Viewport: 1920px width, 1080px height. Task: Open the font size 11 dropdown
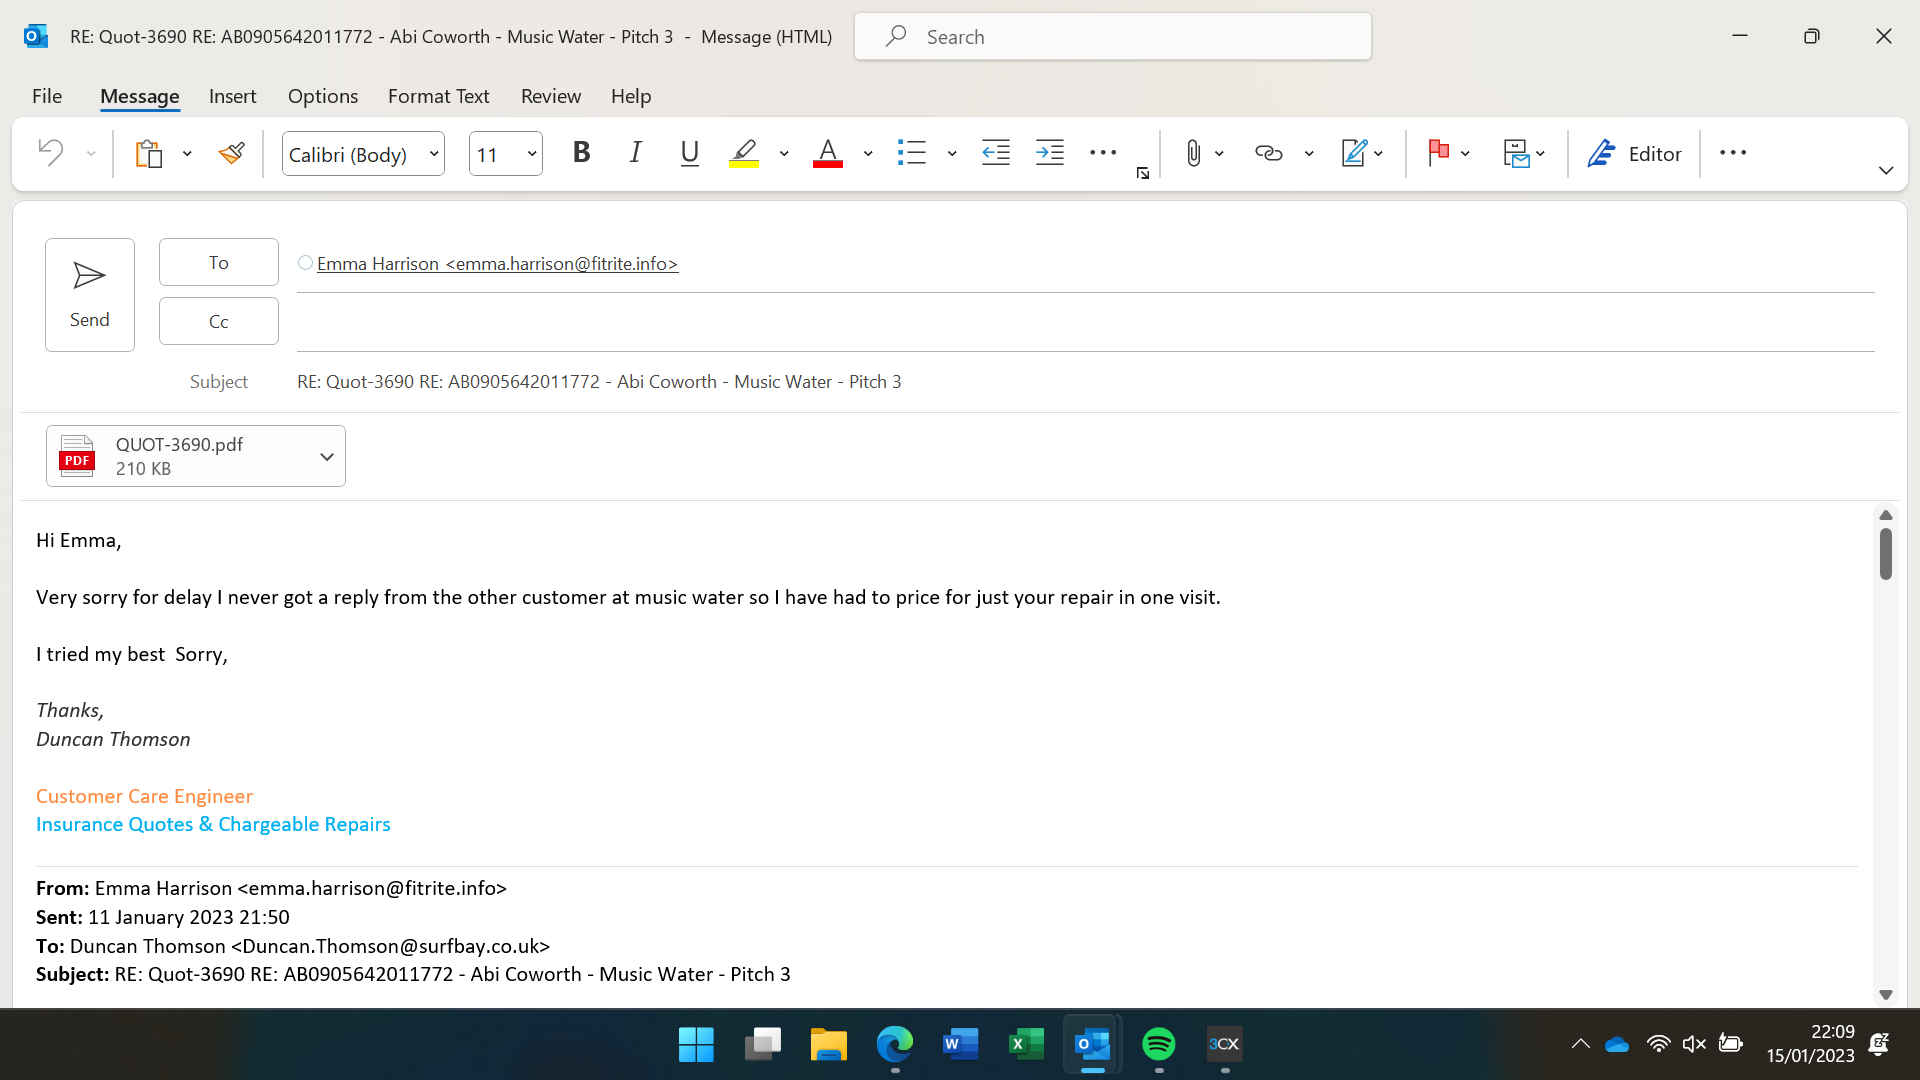(532, 154)
